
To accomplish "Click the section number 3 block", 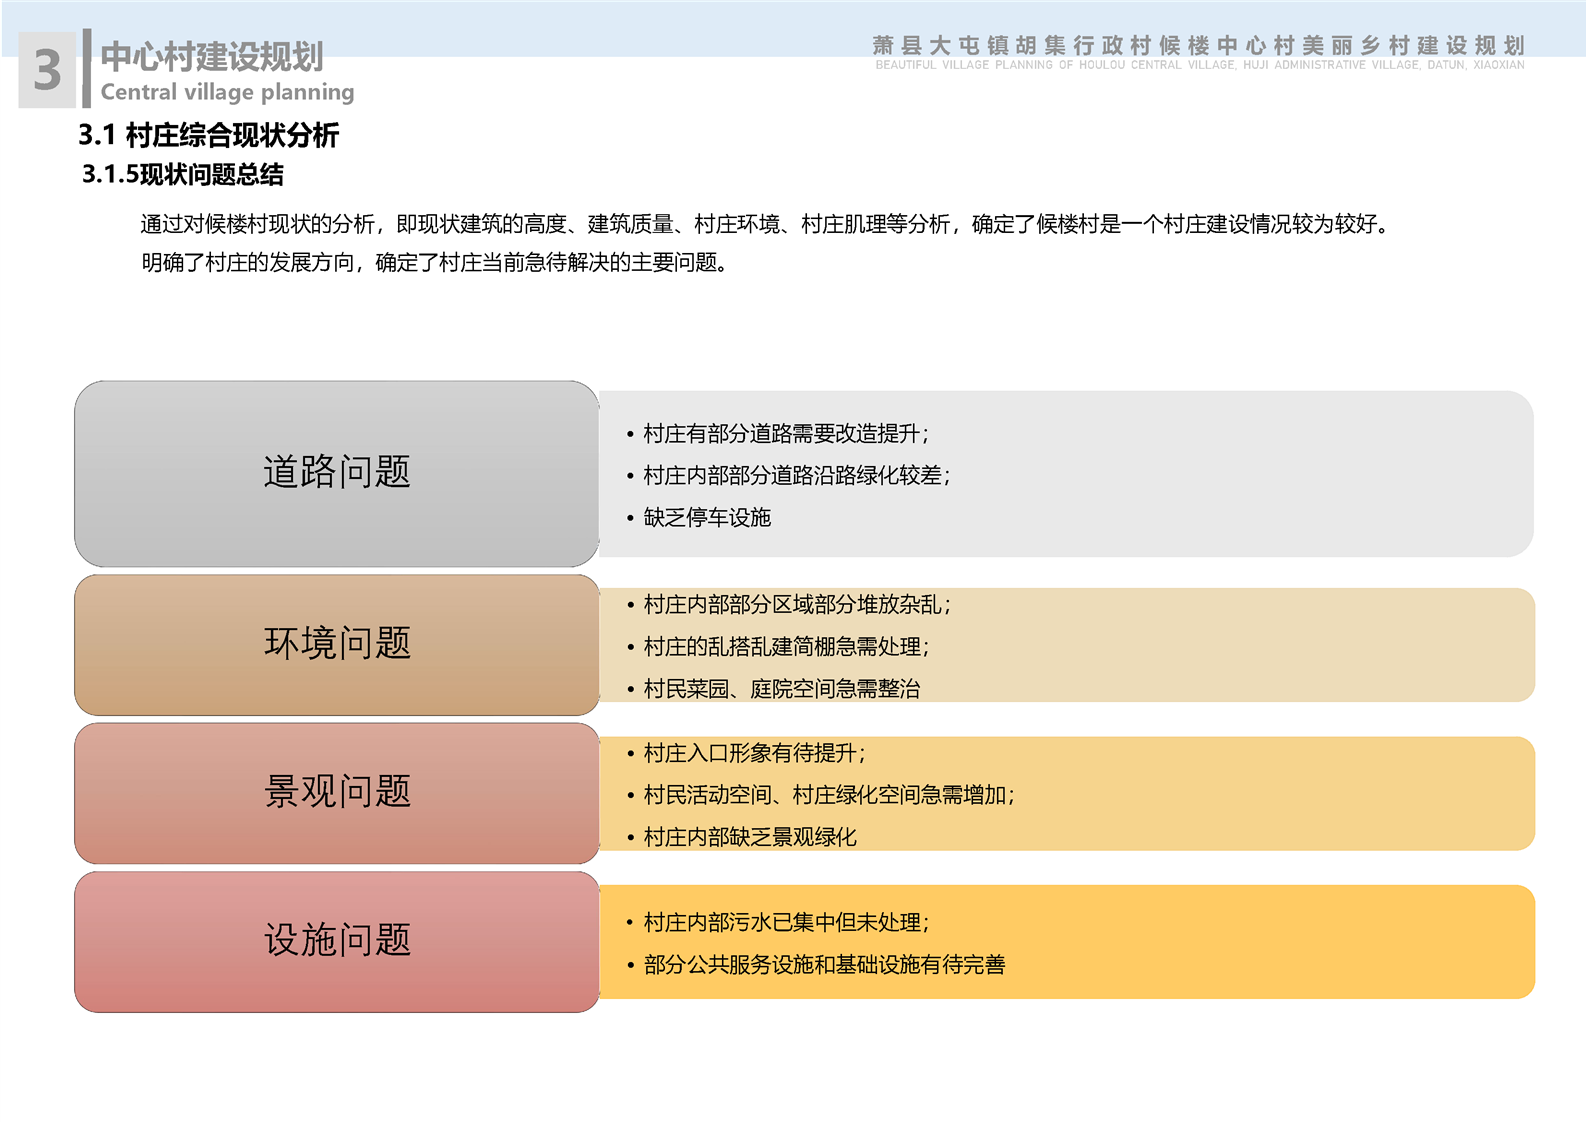I will coord(47,70).
